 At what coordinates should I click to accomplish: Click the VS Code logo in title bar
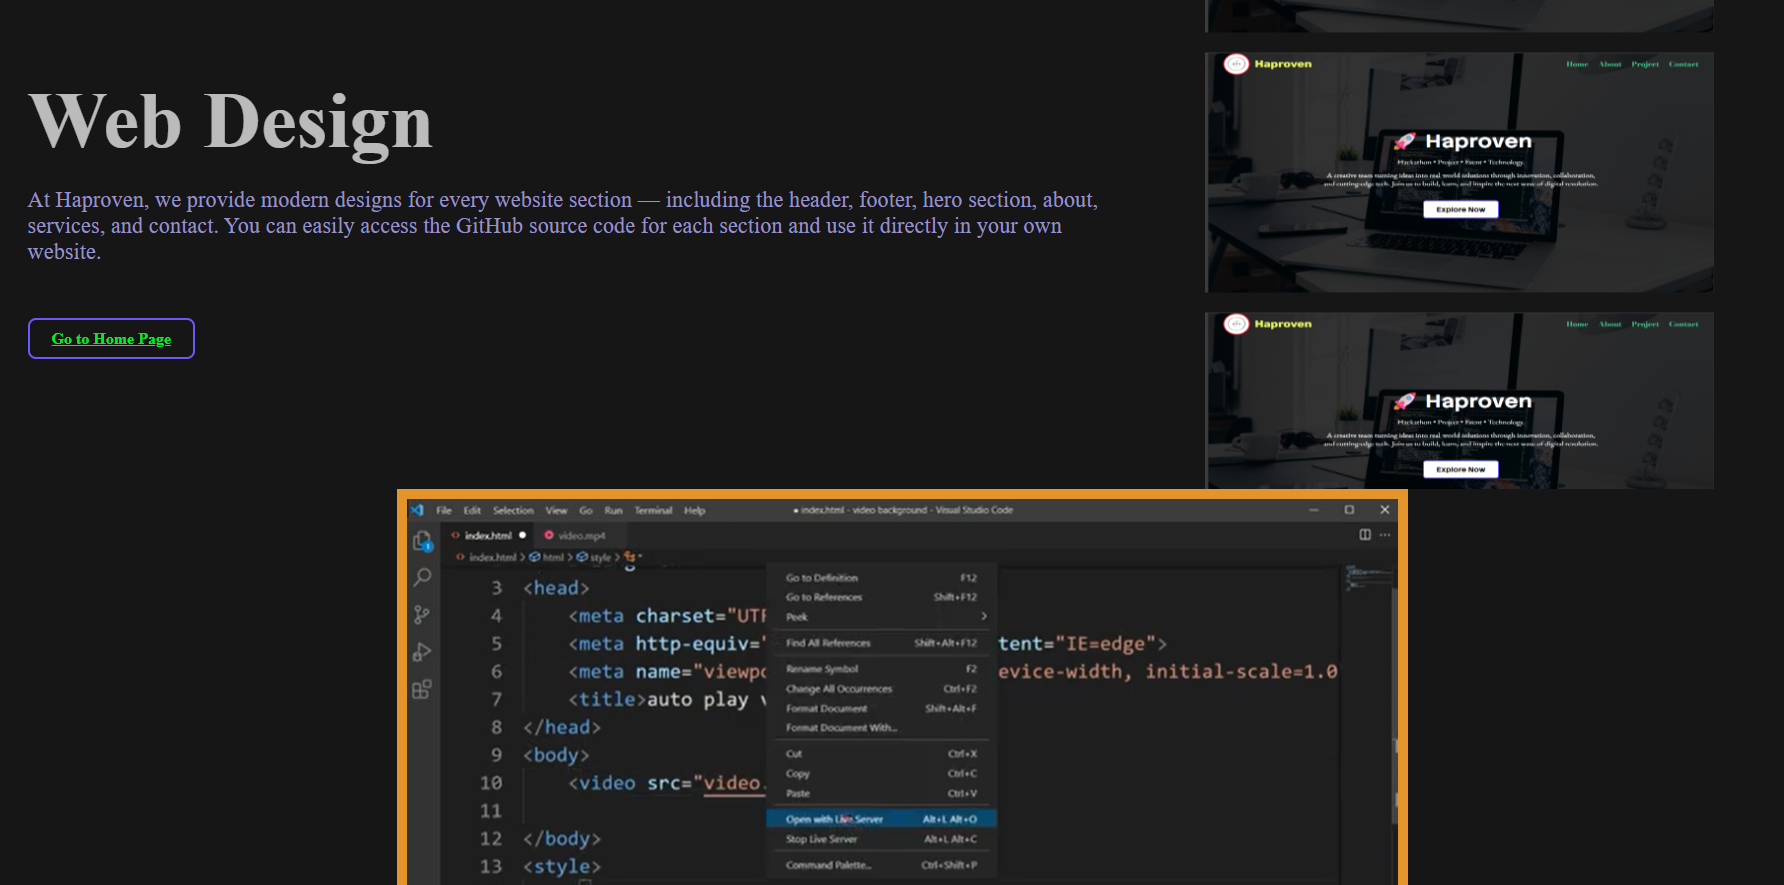[417, 510]
